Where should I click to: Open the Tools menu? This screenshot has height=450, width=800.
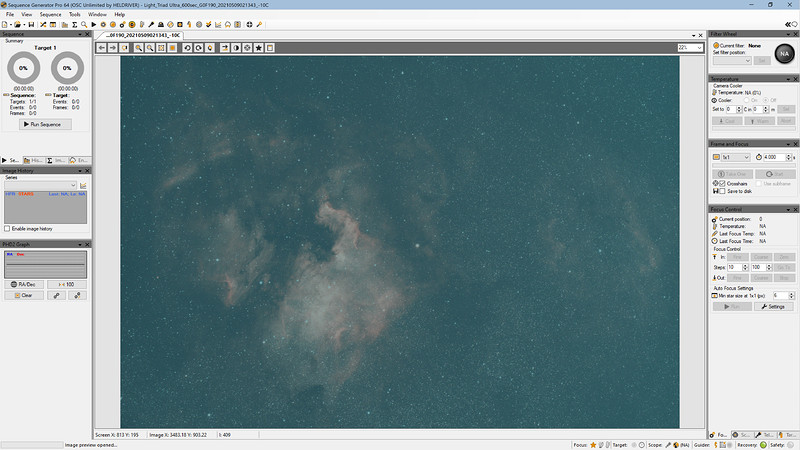(x=74, y=14)
